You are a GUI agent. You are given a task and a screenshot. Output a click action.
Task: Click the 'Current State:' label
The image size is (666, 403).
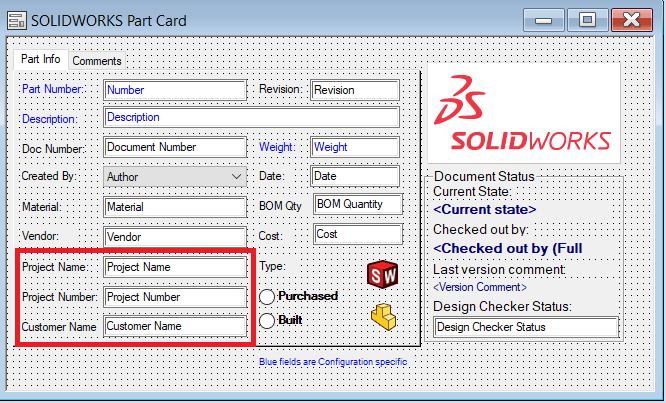pyautogui.click(x=472, y=192)
